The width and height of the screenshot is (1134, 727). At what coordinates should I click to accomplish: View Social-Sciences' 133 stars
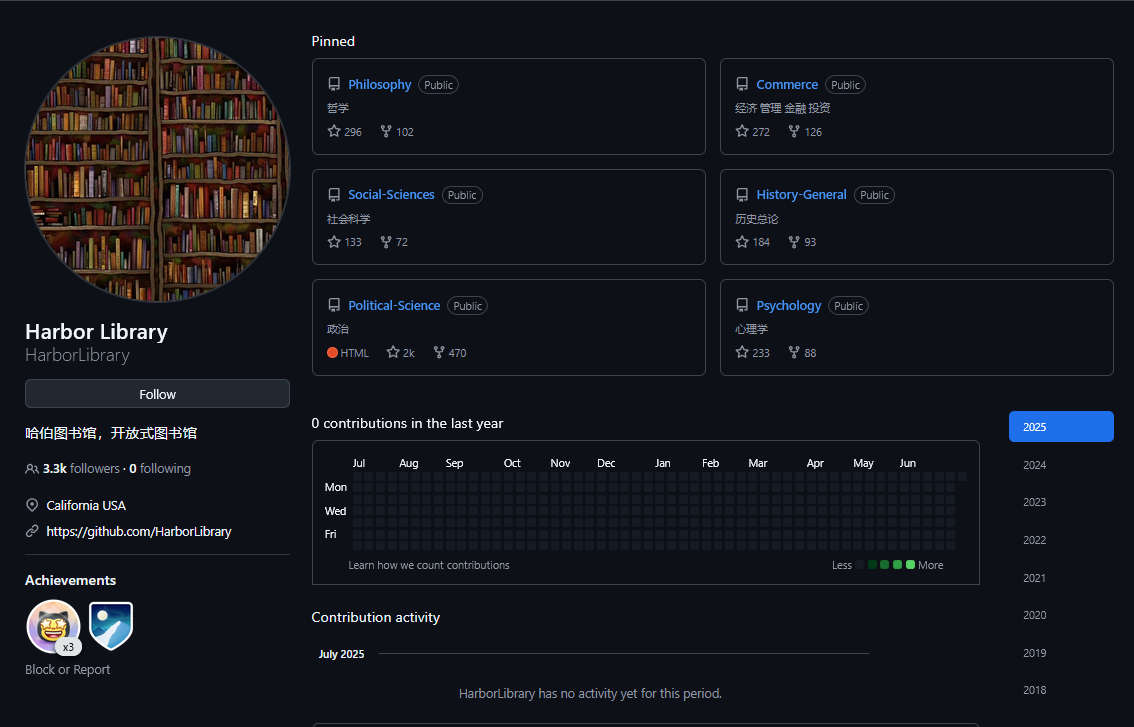click(344, 242)
